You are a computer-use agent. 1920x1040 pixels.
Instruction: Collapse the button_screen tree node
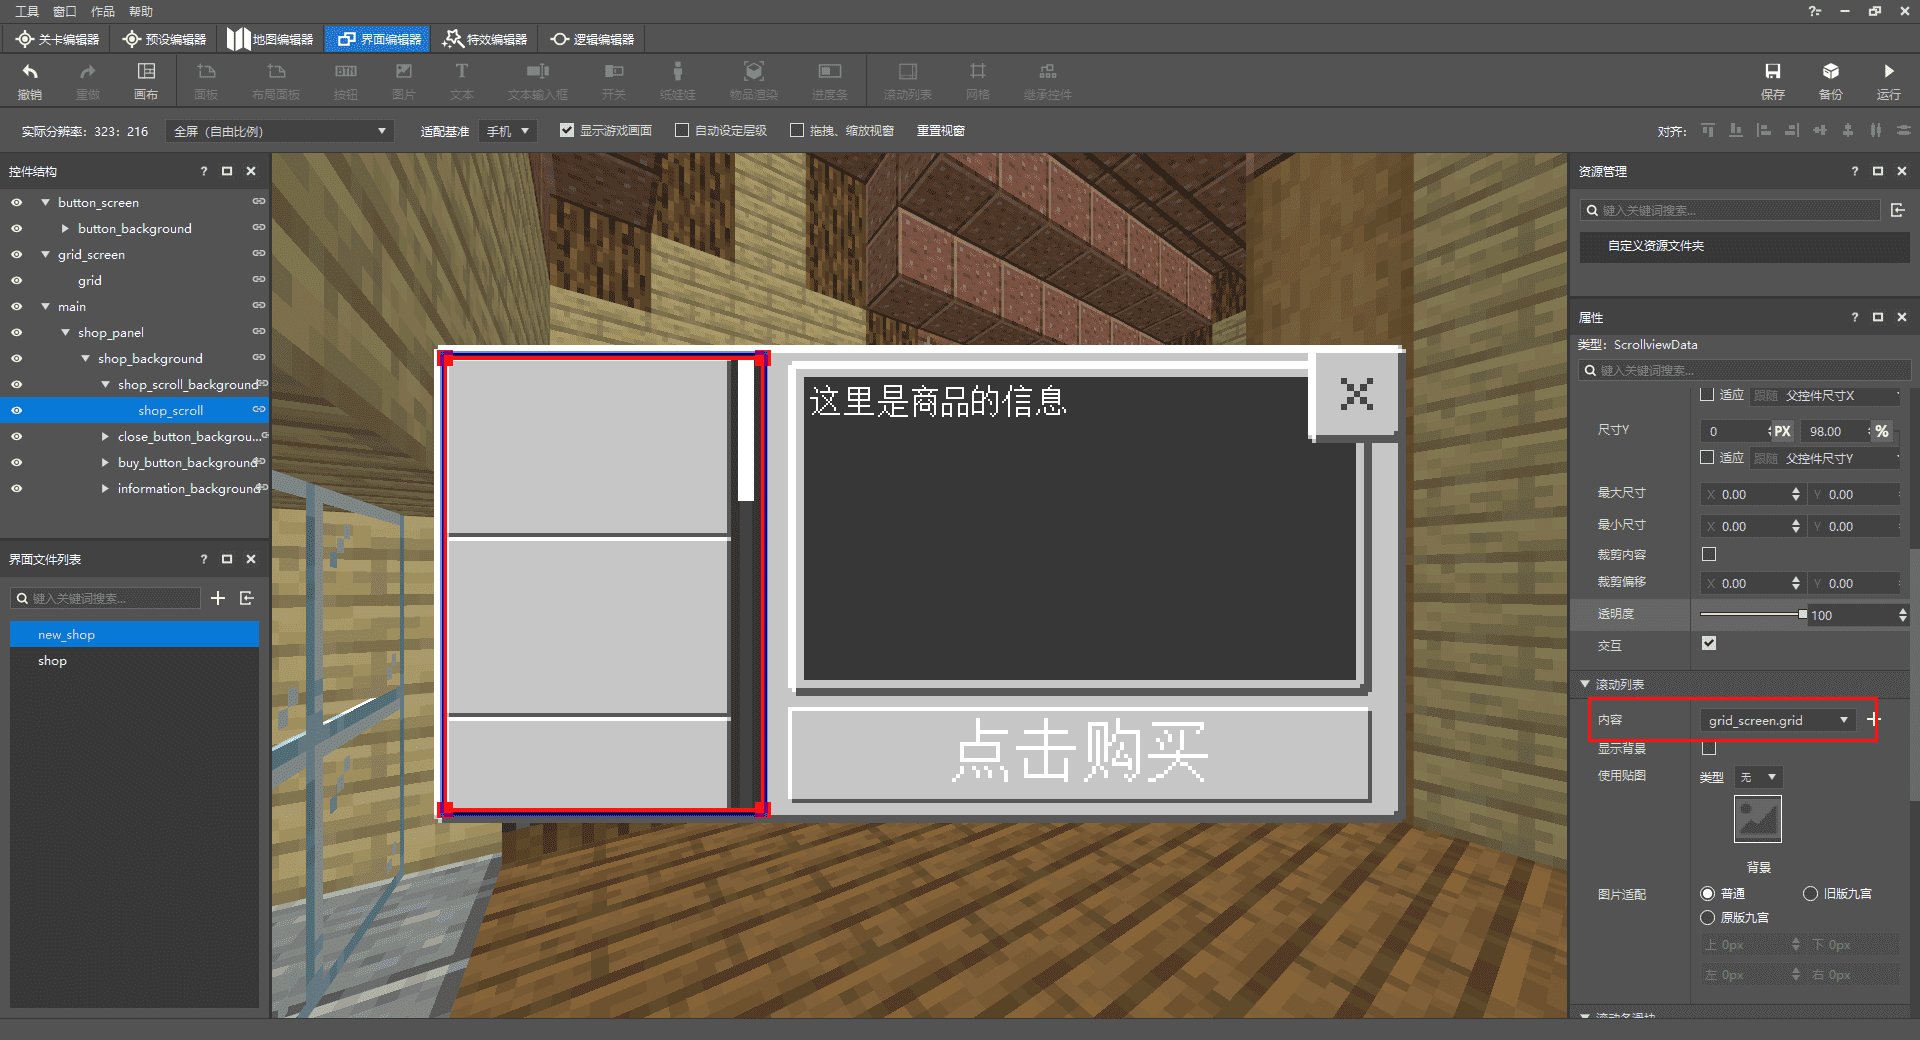tap(45, 202)
